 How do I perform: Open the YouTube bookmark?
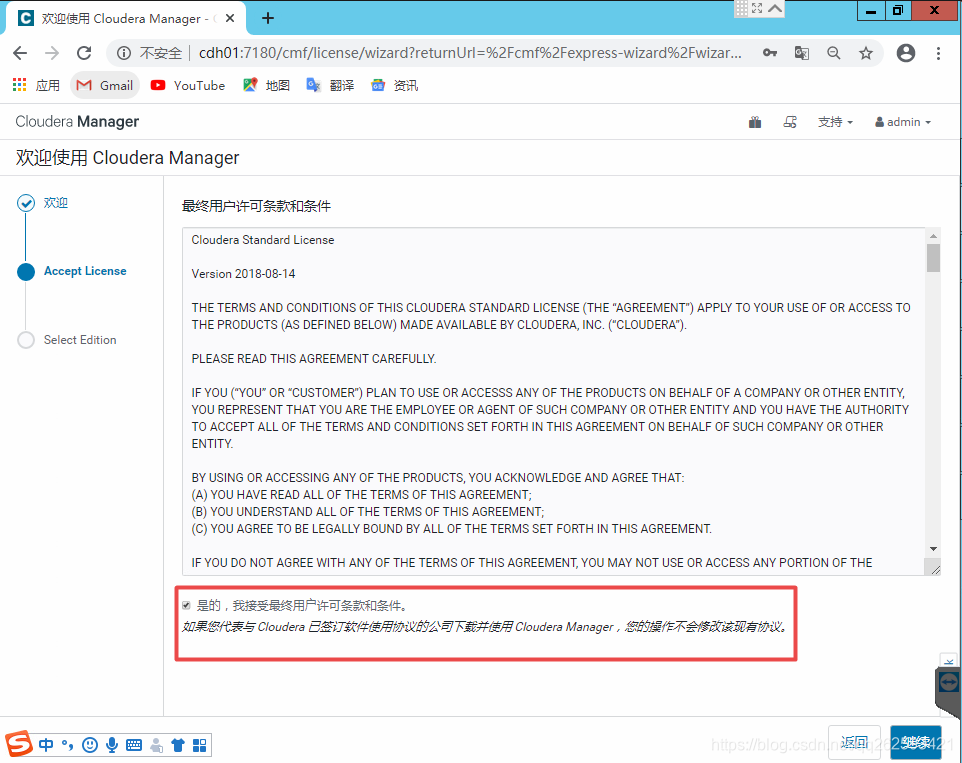point(188,85)
